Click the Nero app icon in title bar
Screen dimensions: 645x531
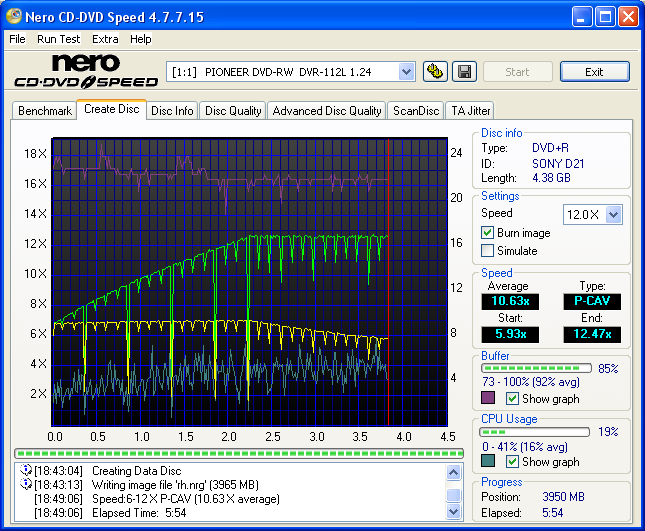tap(14, 17)
